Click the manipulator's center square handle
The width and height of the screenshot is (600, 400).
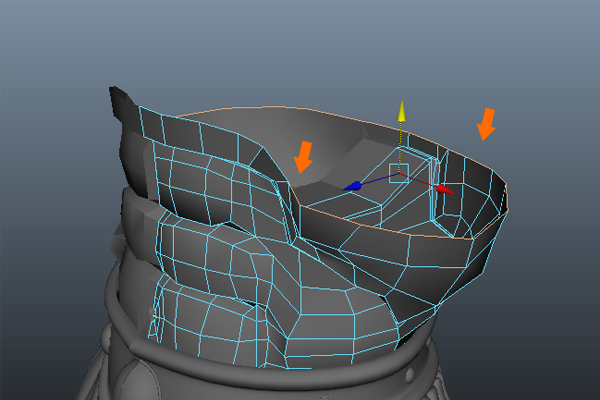(398, 173)
